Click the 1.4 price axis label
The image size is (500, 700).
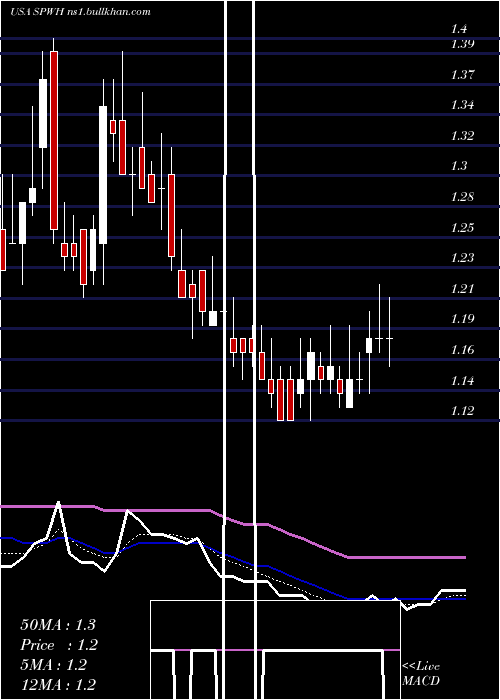click(x=459, y=29)
